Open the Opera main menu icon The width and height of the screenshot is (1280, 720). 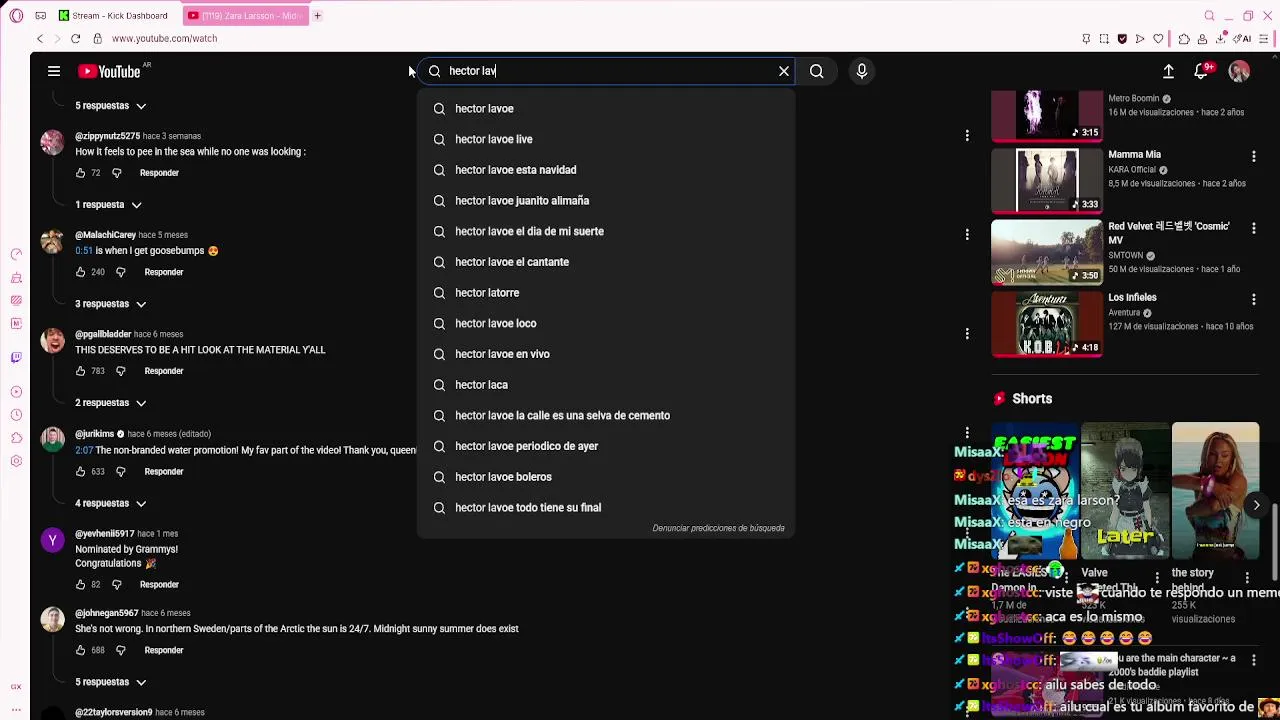click(16, 16)
